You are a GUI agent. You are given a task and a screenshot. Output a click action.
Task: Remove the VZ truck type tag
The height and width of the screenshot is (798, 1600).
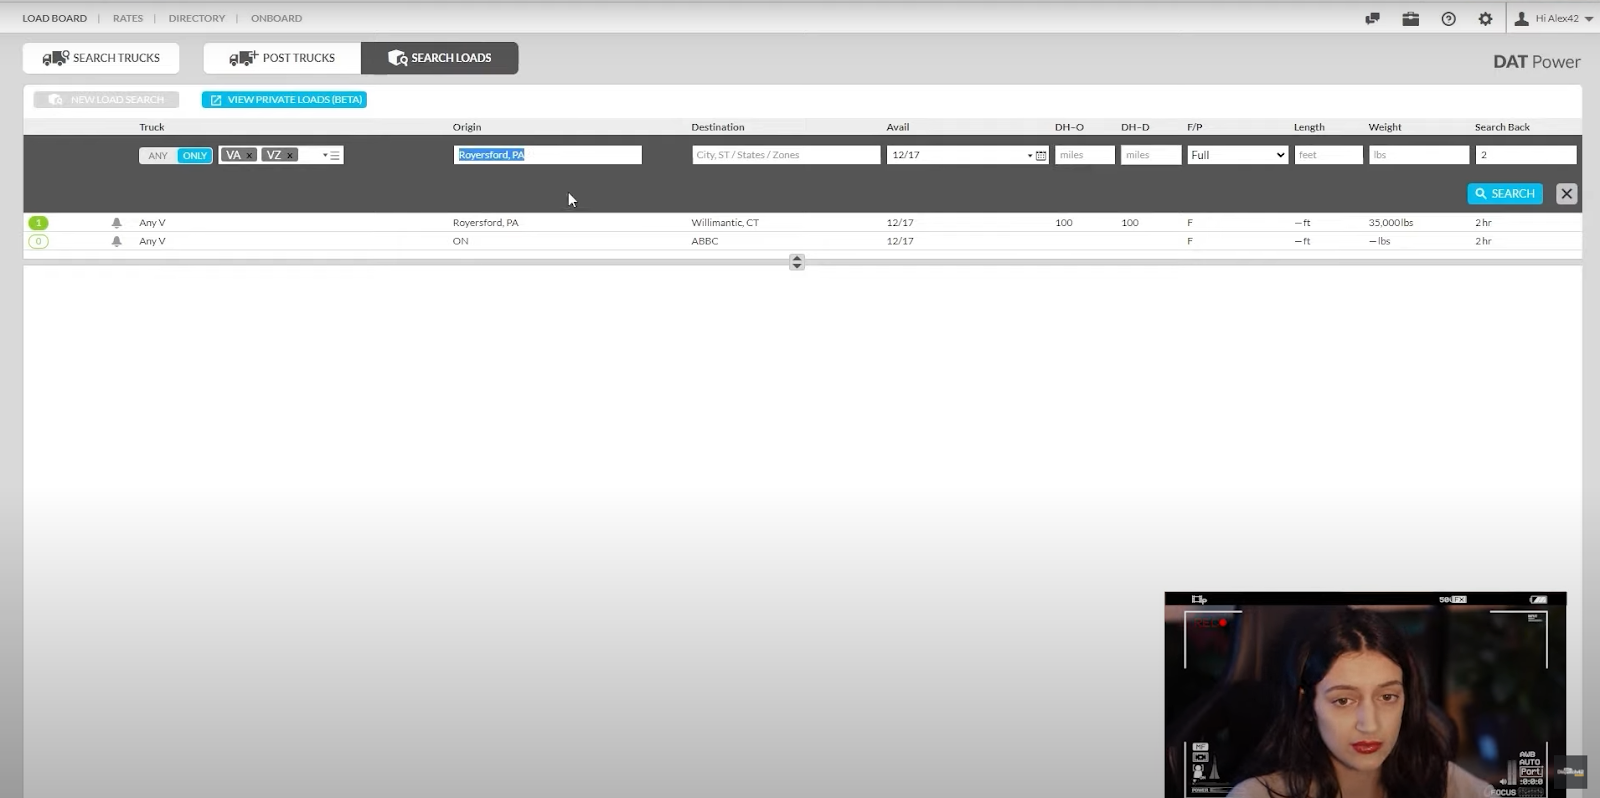point(290,156)
